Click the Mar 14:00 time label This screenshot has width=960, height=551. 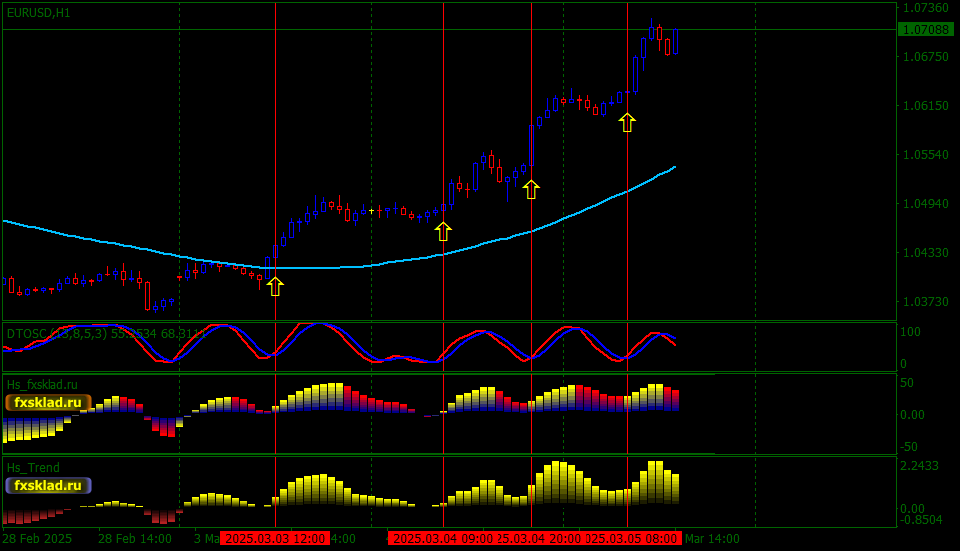pyautogui.click(x=712, y=539)
